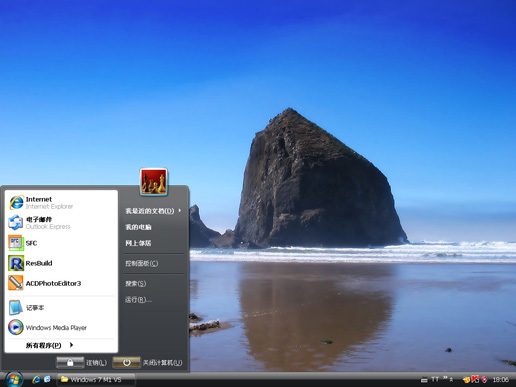Click the 注销(L) log off lock button

(70, 363)
